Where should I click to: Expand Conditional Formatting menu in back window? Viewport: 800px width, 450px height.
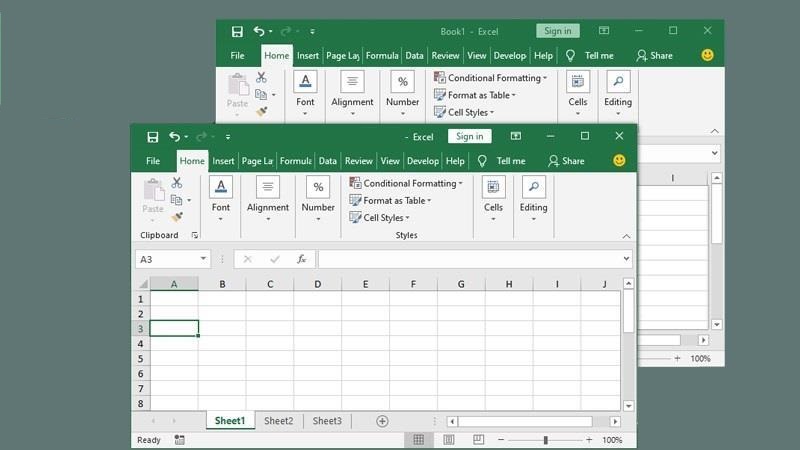pos(490,78)
